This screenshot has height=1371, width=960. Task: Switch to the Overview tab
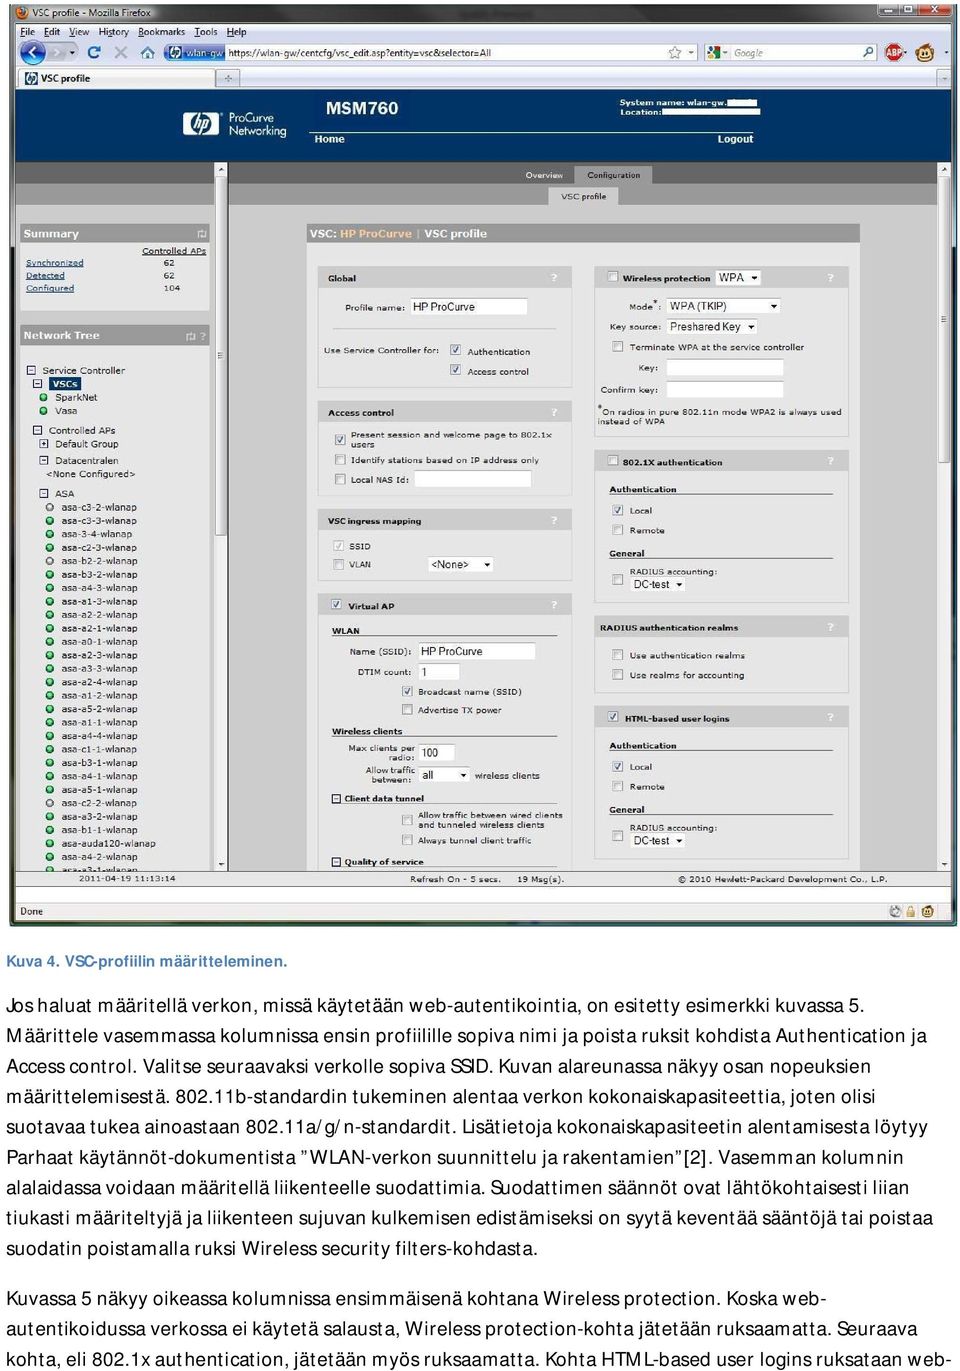544,175
